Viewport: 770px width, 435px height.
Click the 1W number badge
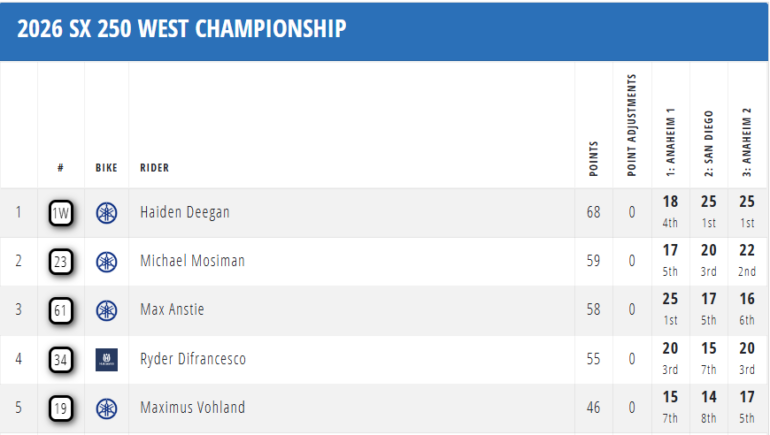[60, 212]
